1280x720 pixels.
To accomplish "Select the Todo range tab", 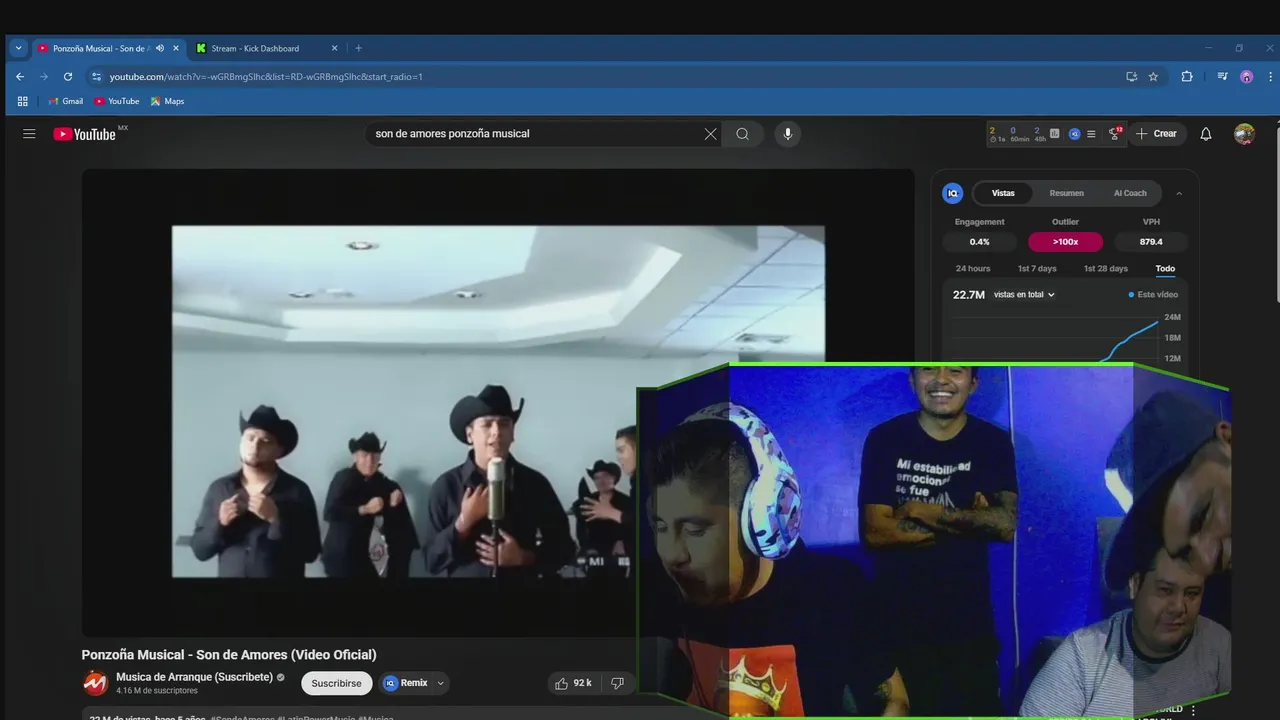I will 1165,268.
